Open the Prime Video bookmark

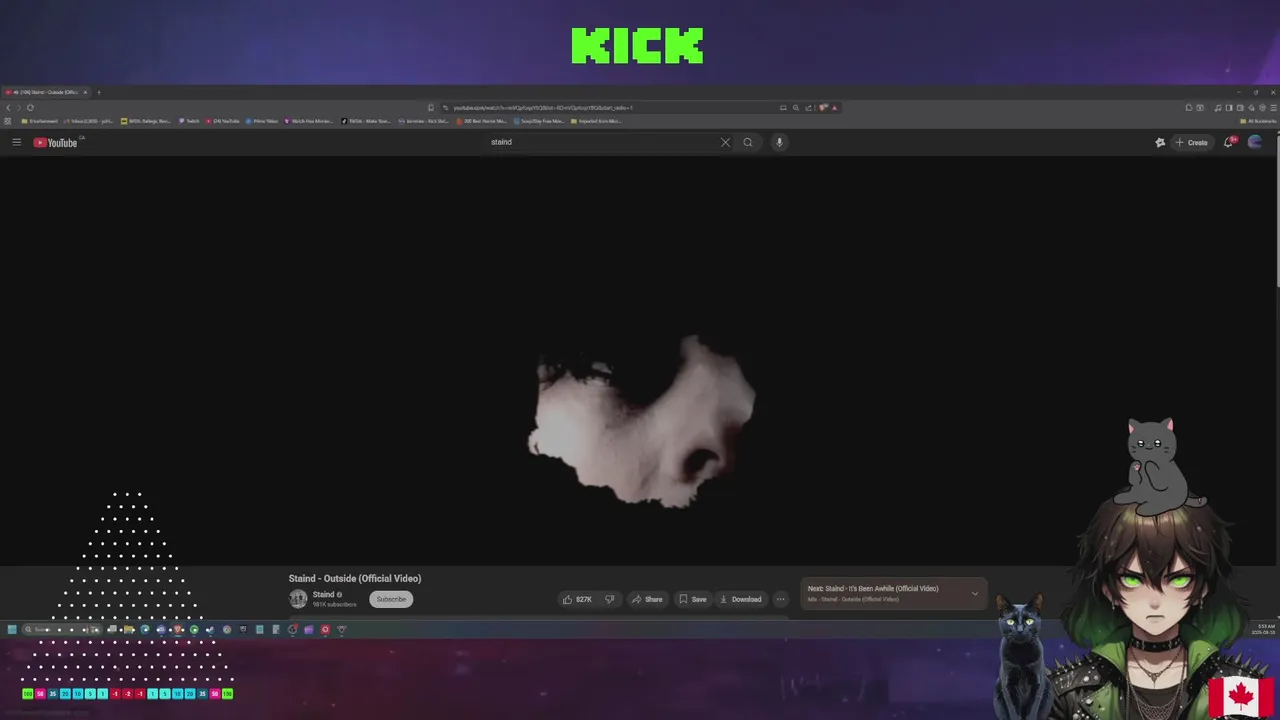coord(262,121)
